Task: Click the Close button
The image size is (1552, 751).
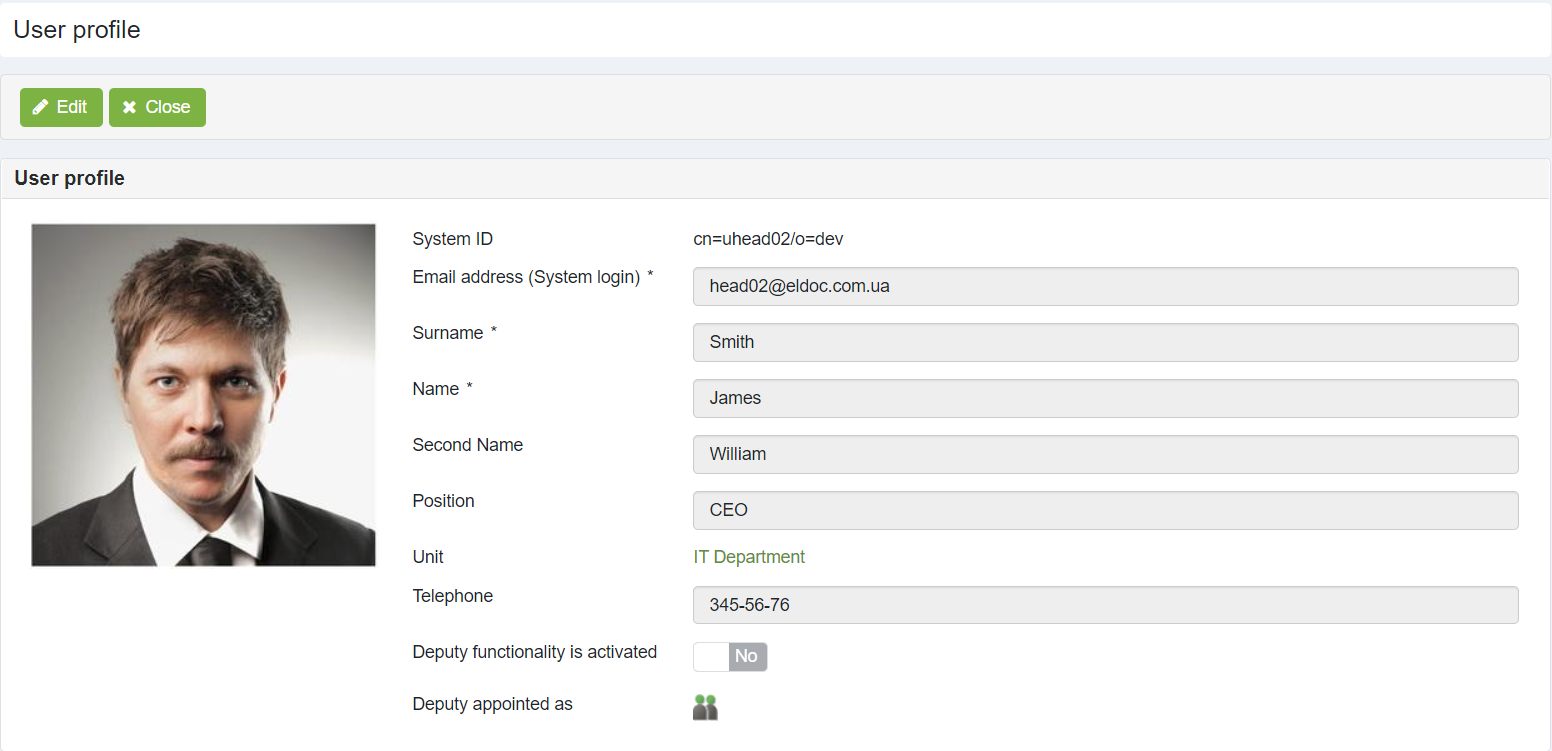Action: (x=157, y=107)
